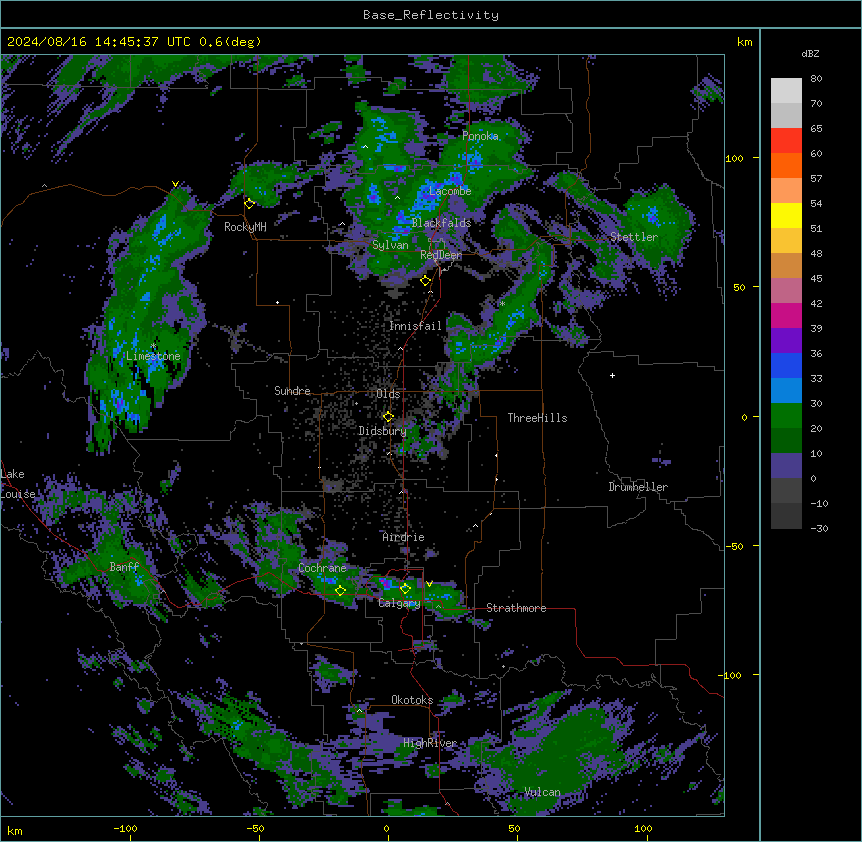
Task: Select the orange 60-57 dBZ legend swatch
Action: (x=786, y=165)
